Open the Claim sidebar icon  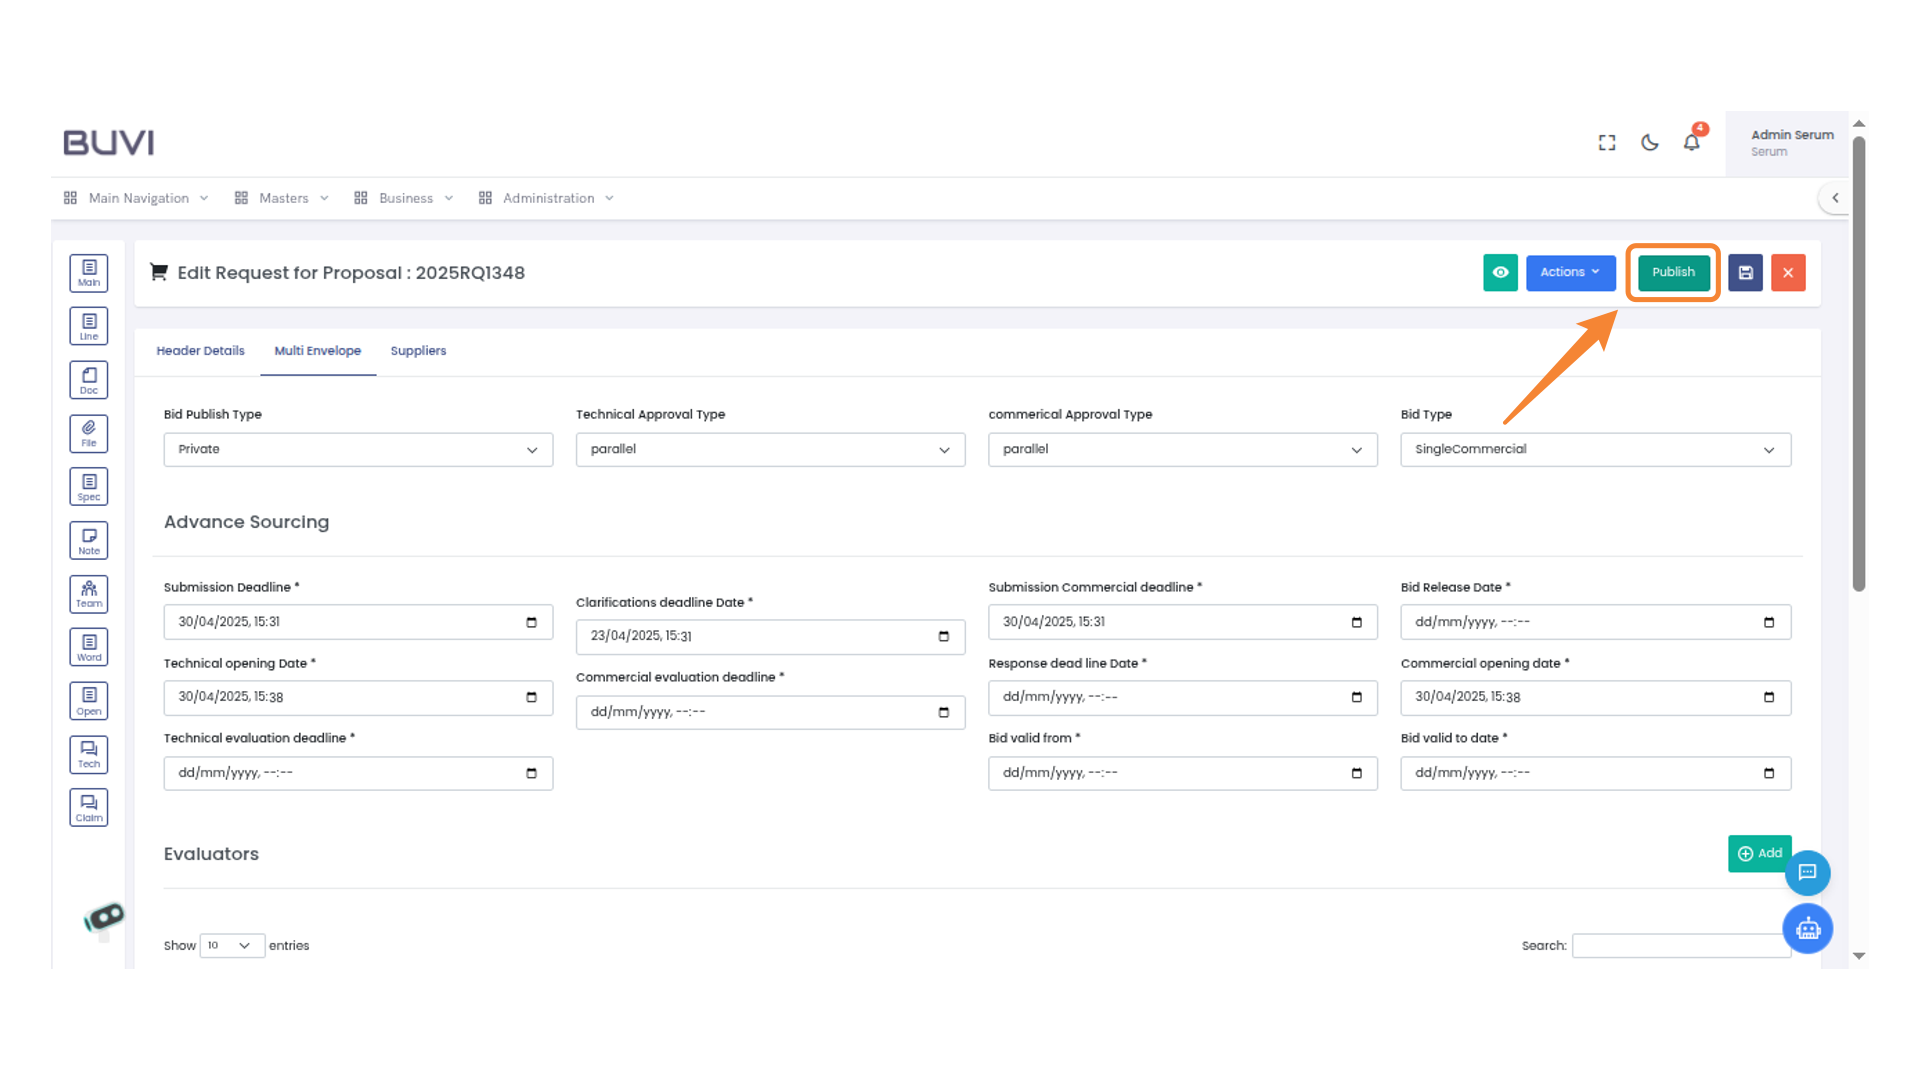89,808
